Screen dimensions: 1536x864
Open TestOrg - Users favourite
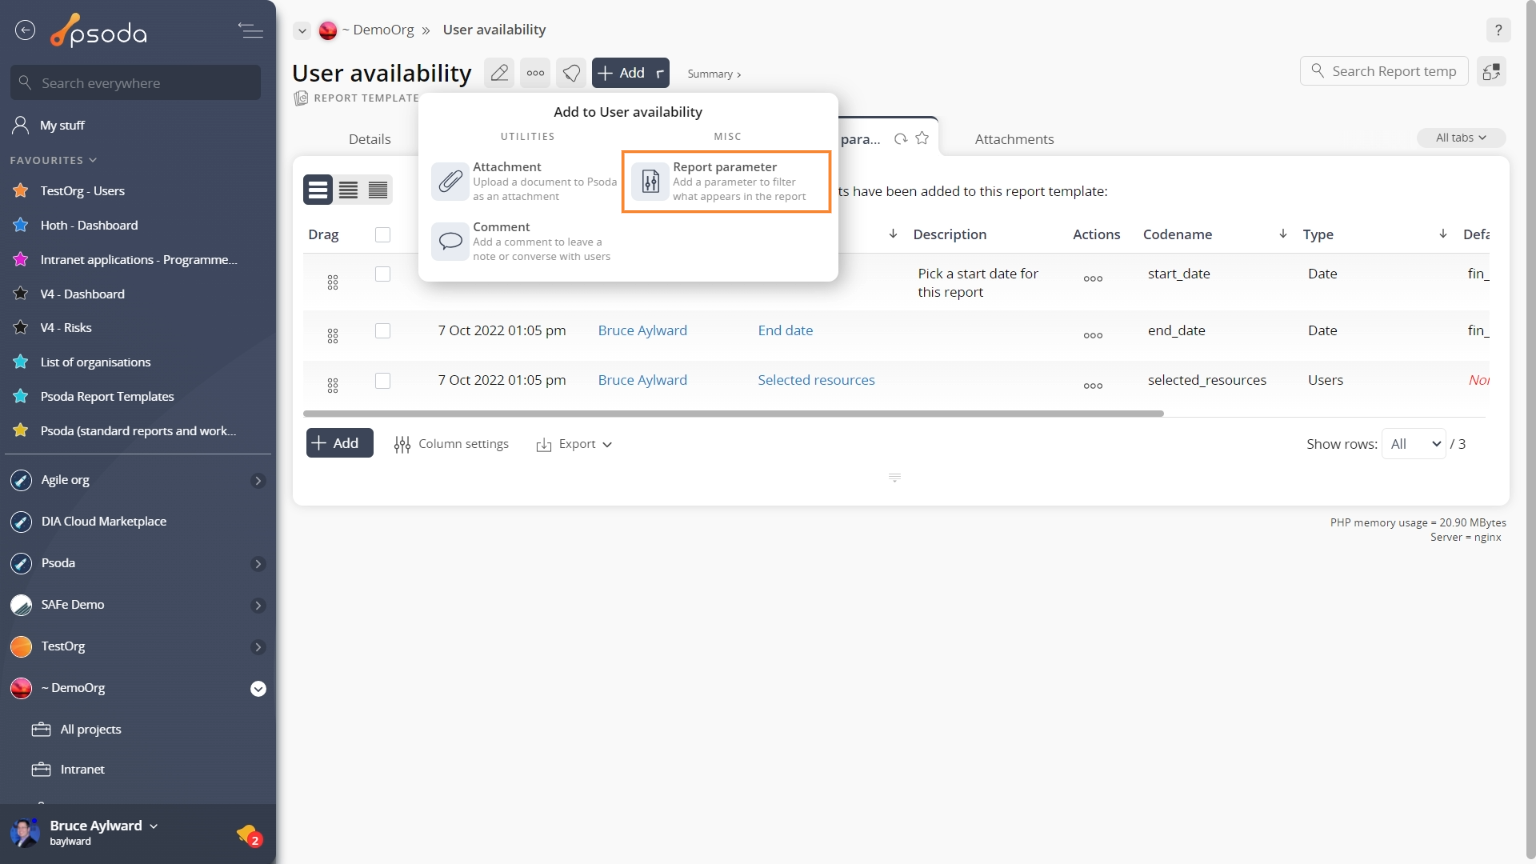pos(82,191)
